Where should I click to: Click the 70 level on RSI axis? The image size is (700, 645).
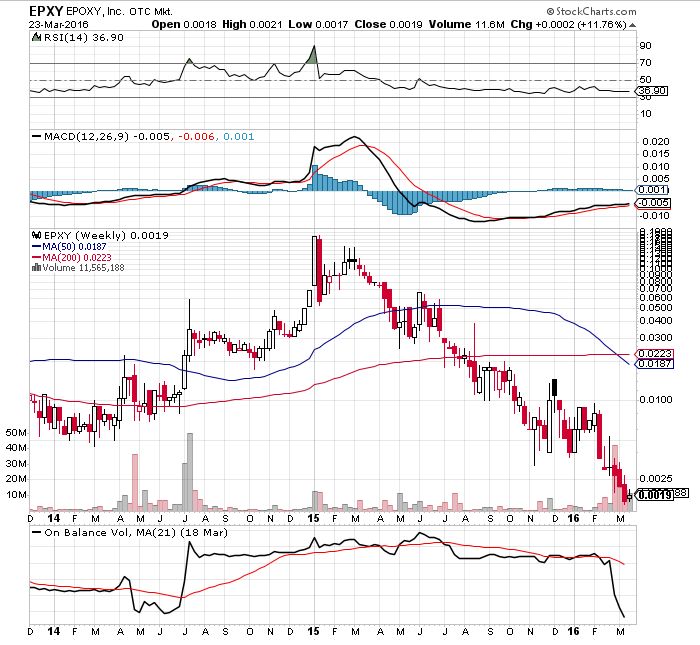[646, 62]
